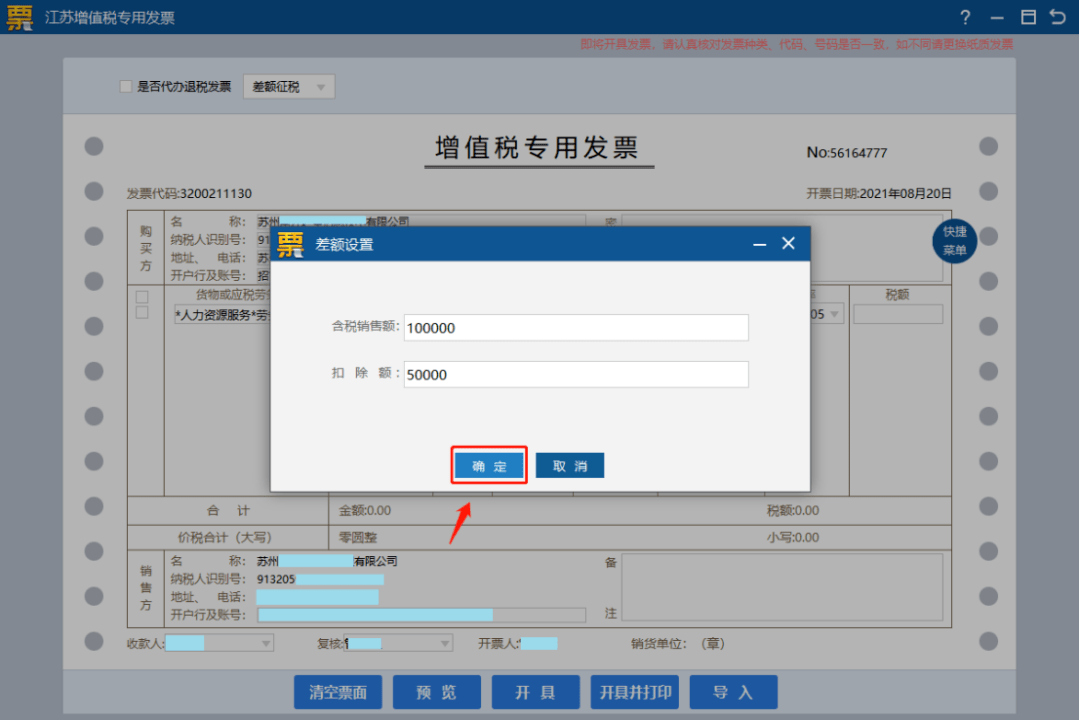Click the 差额设置 dialog title
The width and height of the screenshot is (1080, 720).
344,245
